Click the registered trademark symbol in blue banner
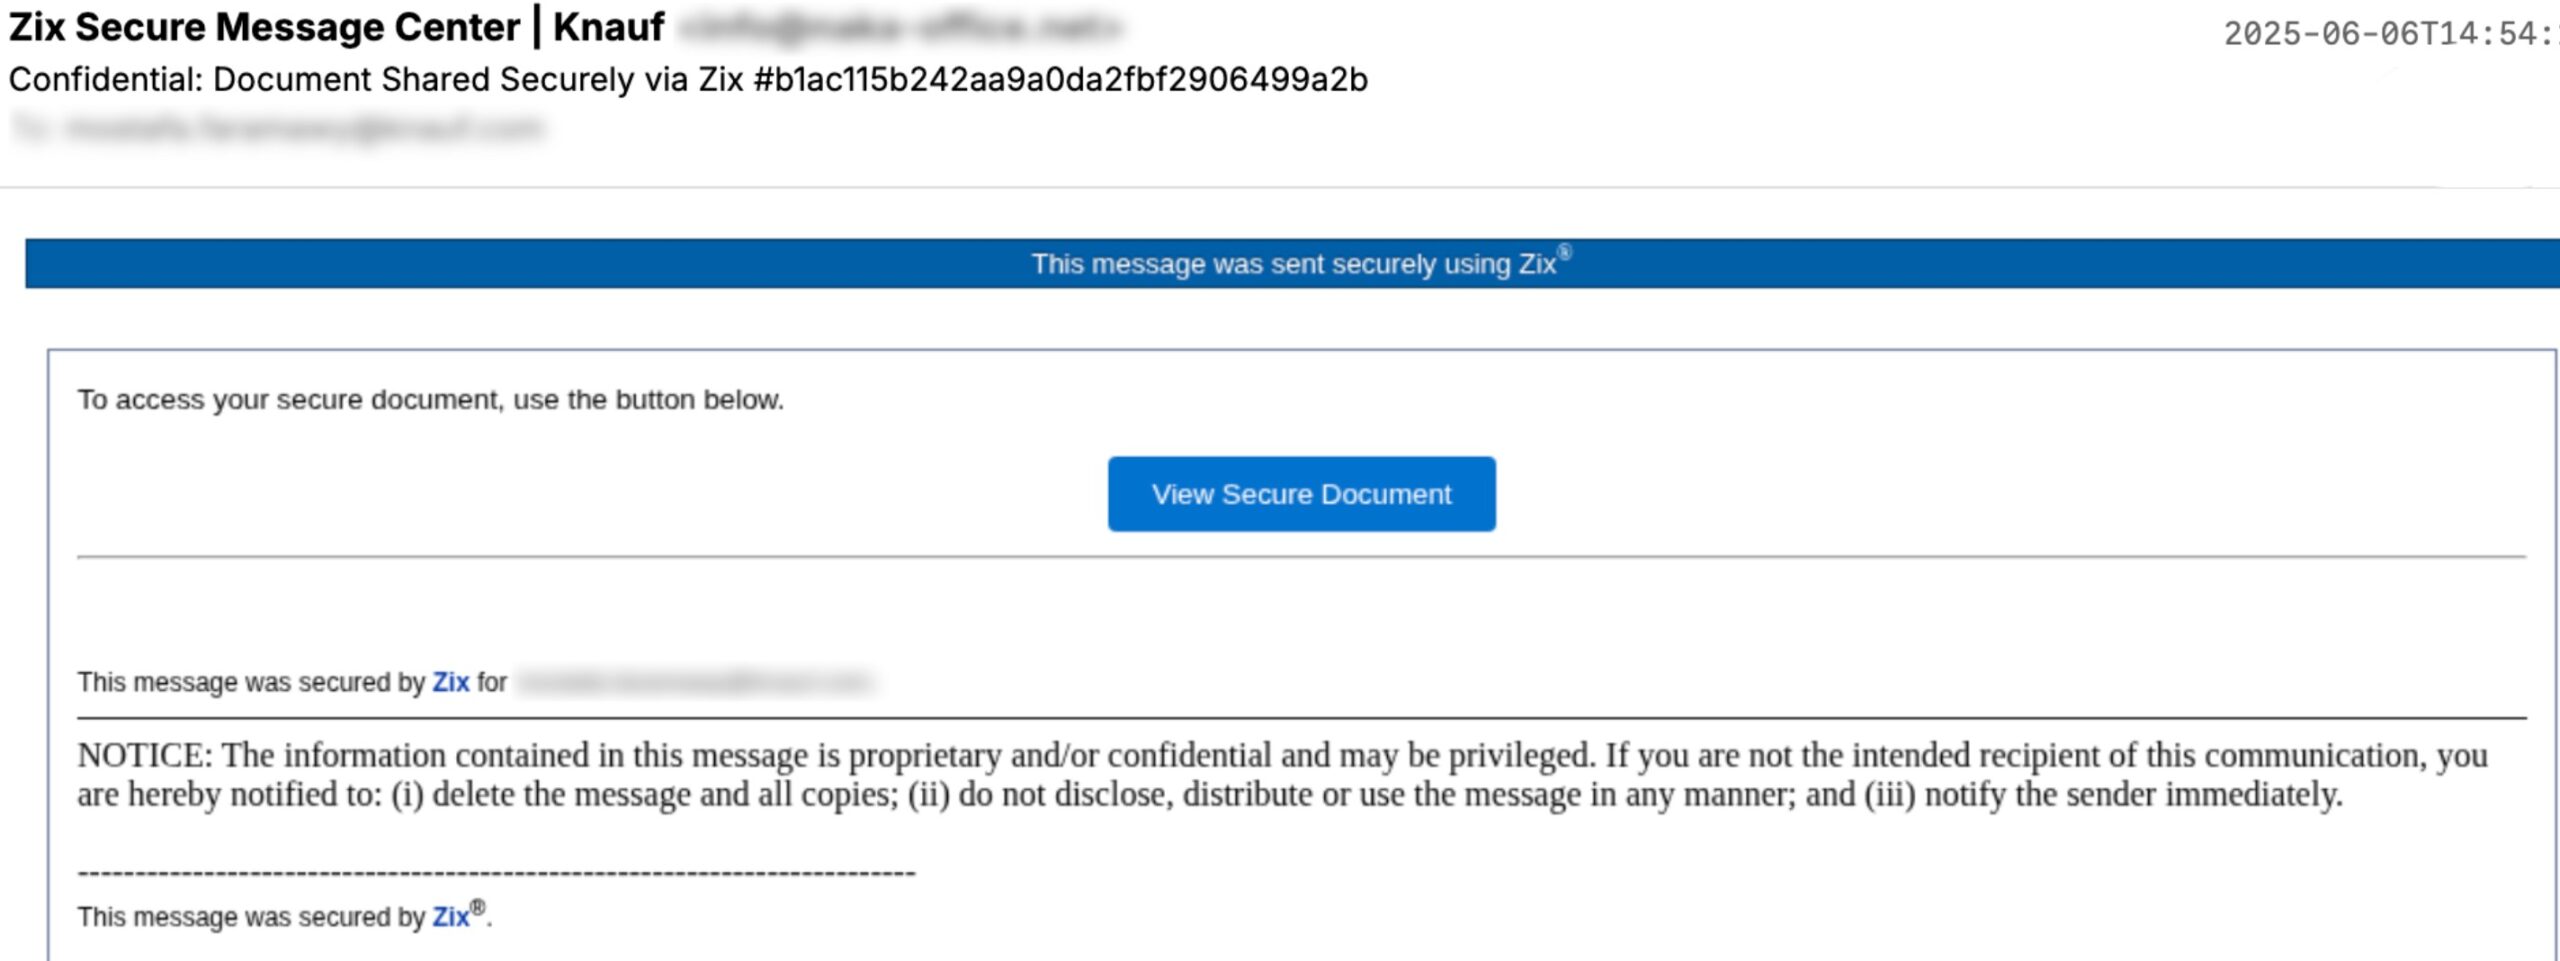2560x961 pixels. [1565, 253]
